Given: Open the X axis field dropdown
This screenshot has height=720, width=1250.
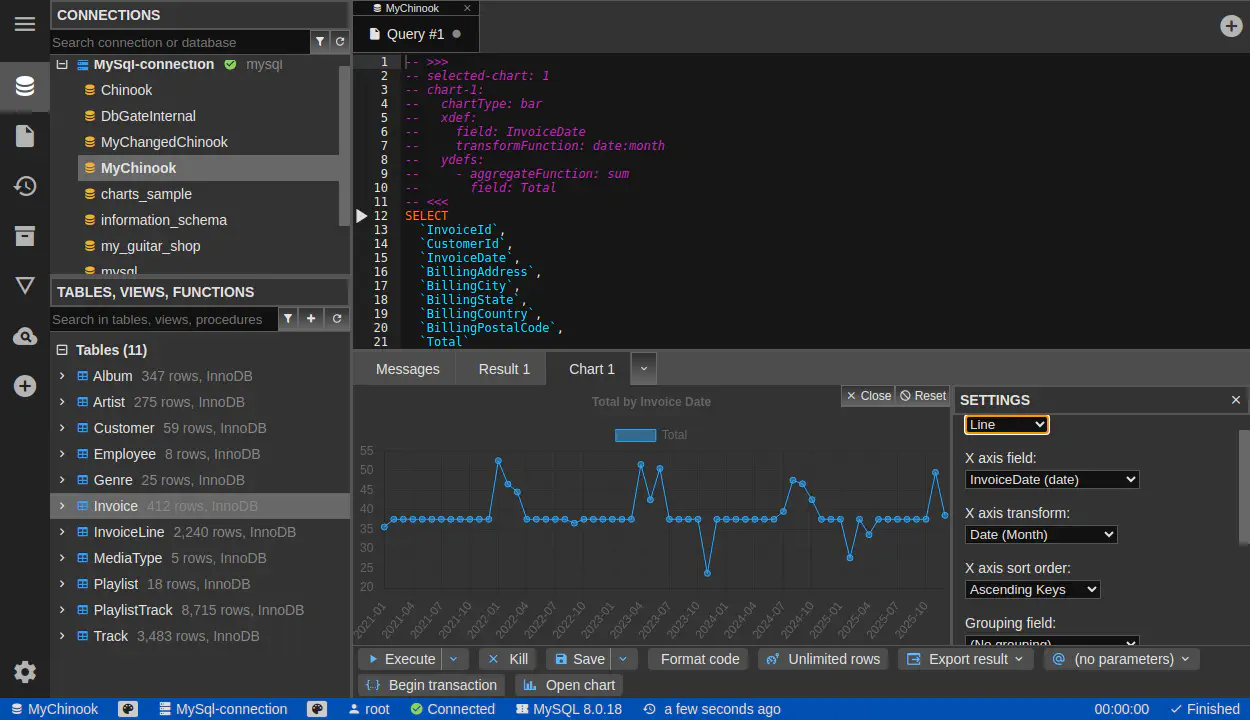Looking at the screenshot, I should click(x=1052, y=480).
